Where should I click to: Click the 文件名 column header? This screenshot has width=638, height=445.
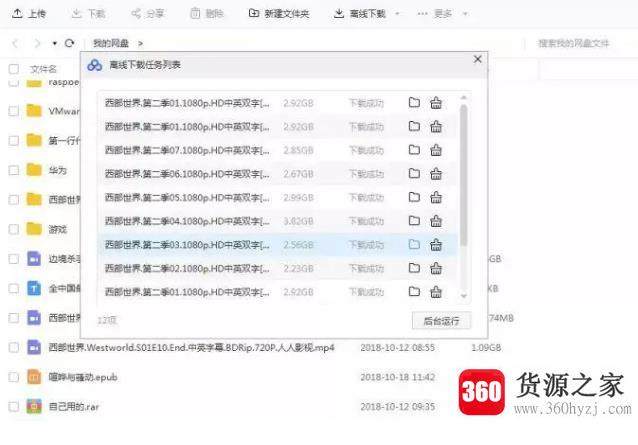click(43, 69)
